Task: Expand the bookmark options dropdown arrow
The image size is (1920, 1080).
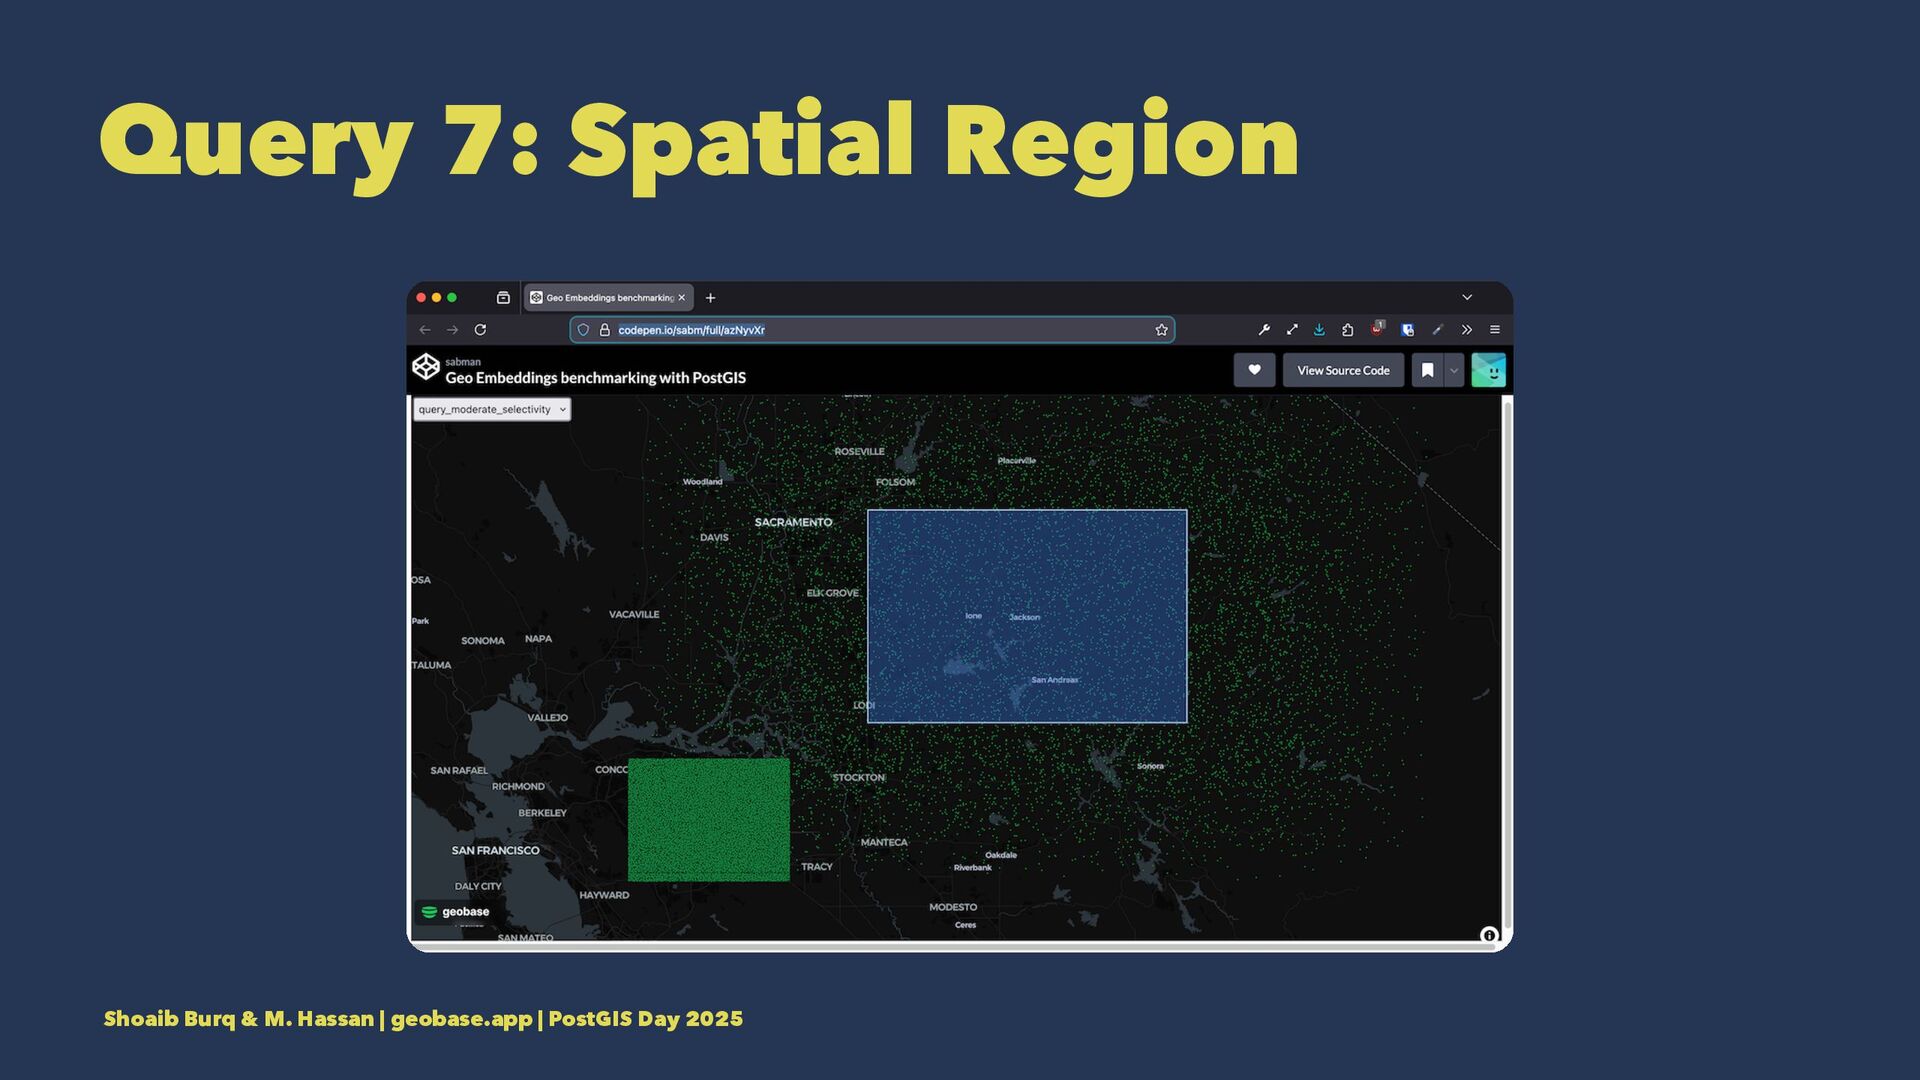Action: [x=1454, y=370]
